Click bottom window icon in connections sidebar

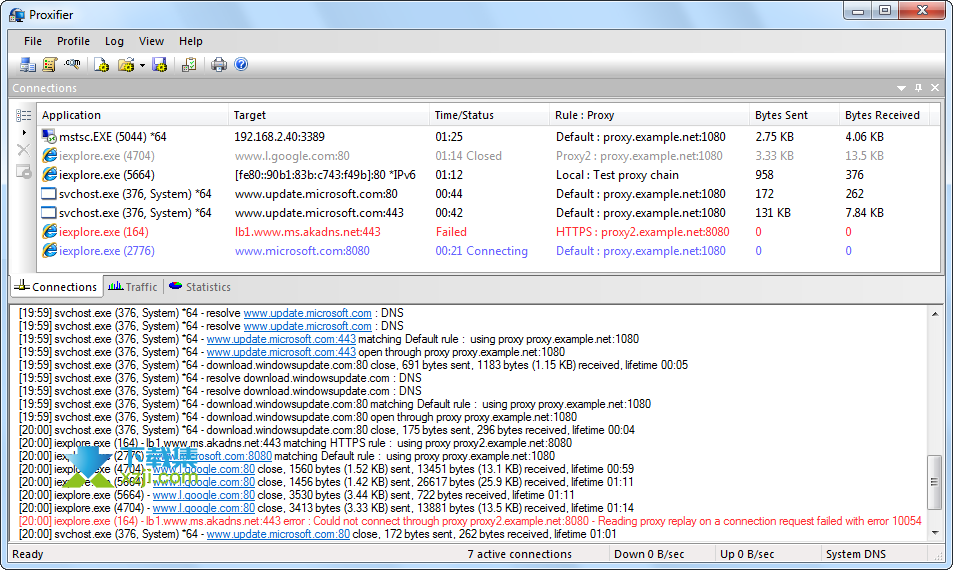point(24,172)
